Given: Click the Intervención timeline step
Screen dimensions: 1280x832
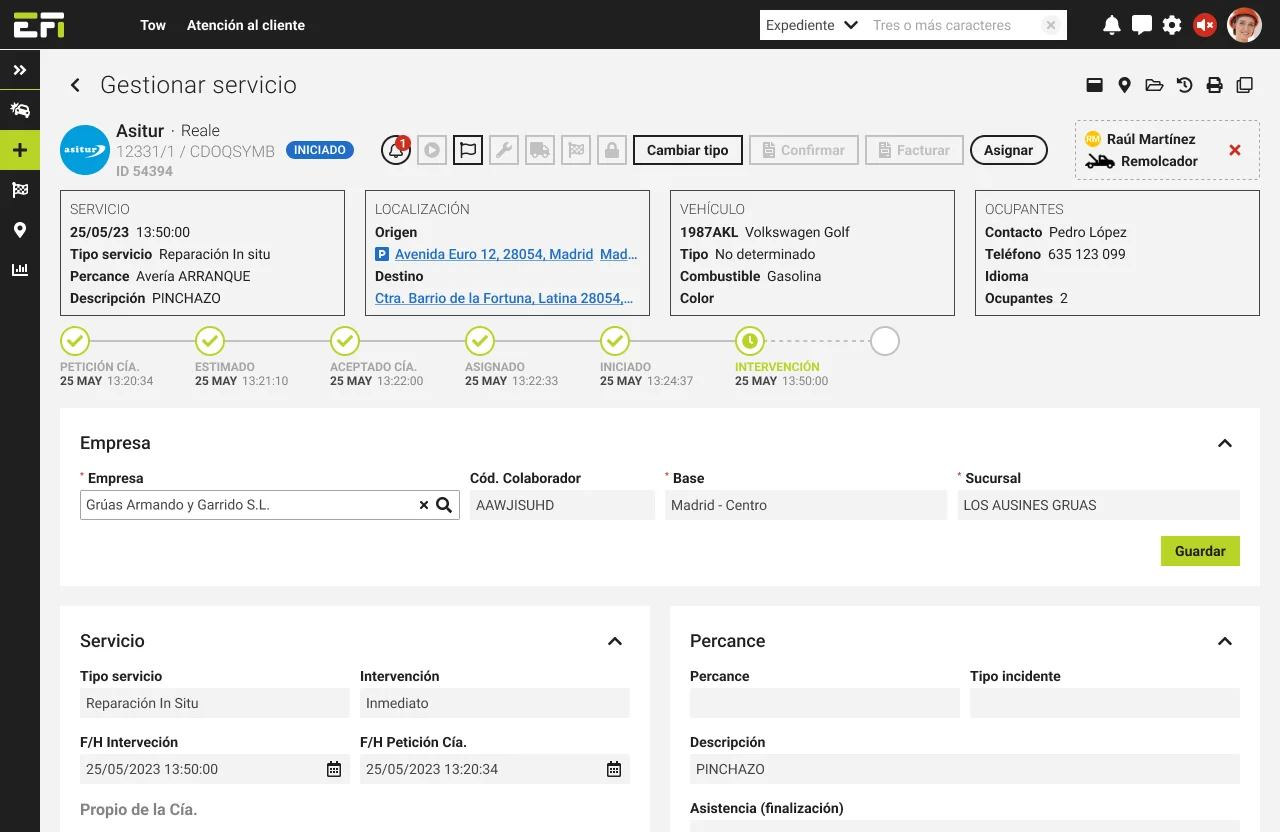Looking at the screenshot, I should 750,341.
